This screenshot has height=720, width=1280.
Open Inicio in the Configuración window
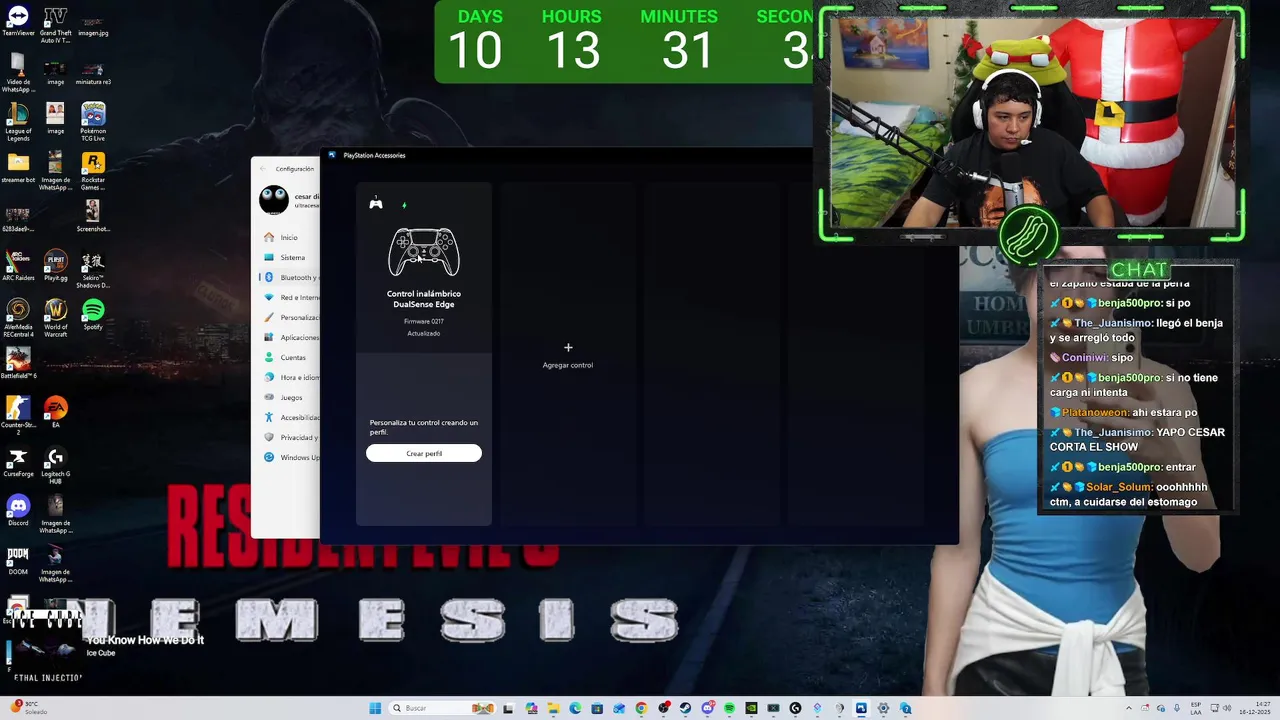click(x=288, y=237)
